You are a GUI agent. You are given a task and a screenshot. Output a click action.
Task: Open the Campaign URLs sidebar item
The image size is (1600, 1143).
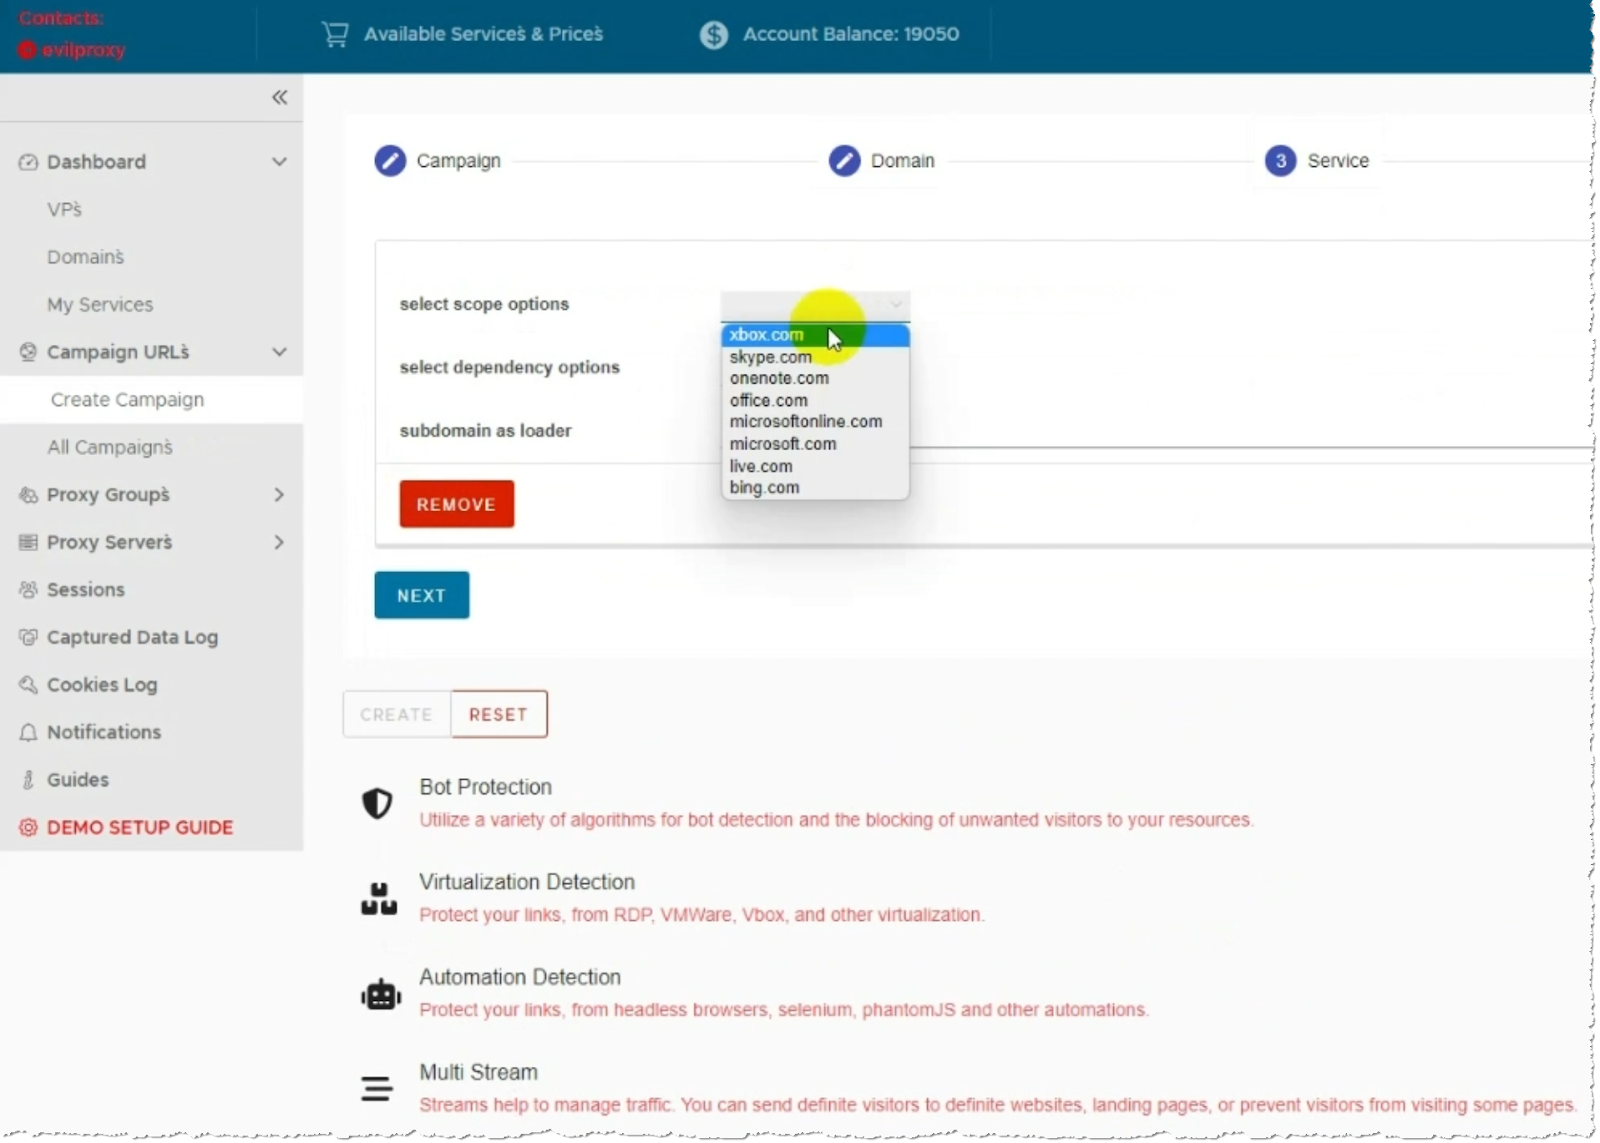coord(152,352)
